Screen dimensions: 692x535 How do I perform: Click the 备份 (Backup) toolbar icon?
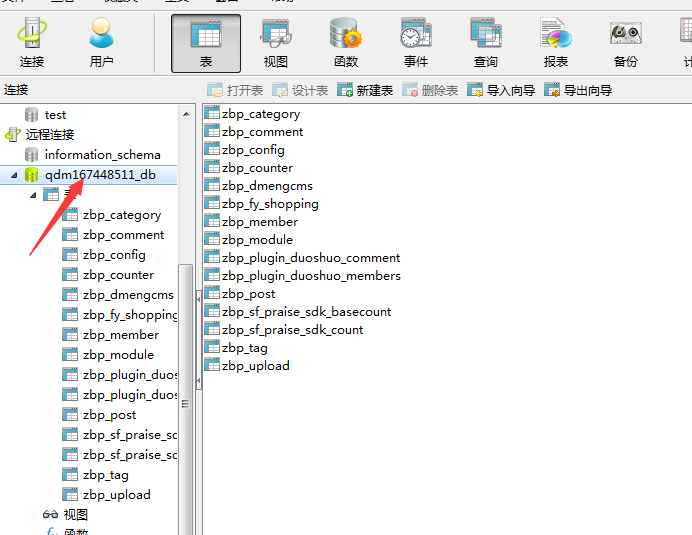pos(626,43)
